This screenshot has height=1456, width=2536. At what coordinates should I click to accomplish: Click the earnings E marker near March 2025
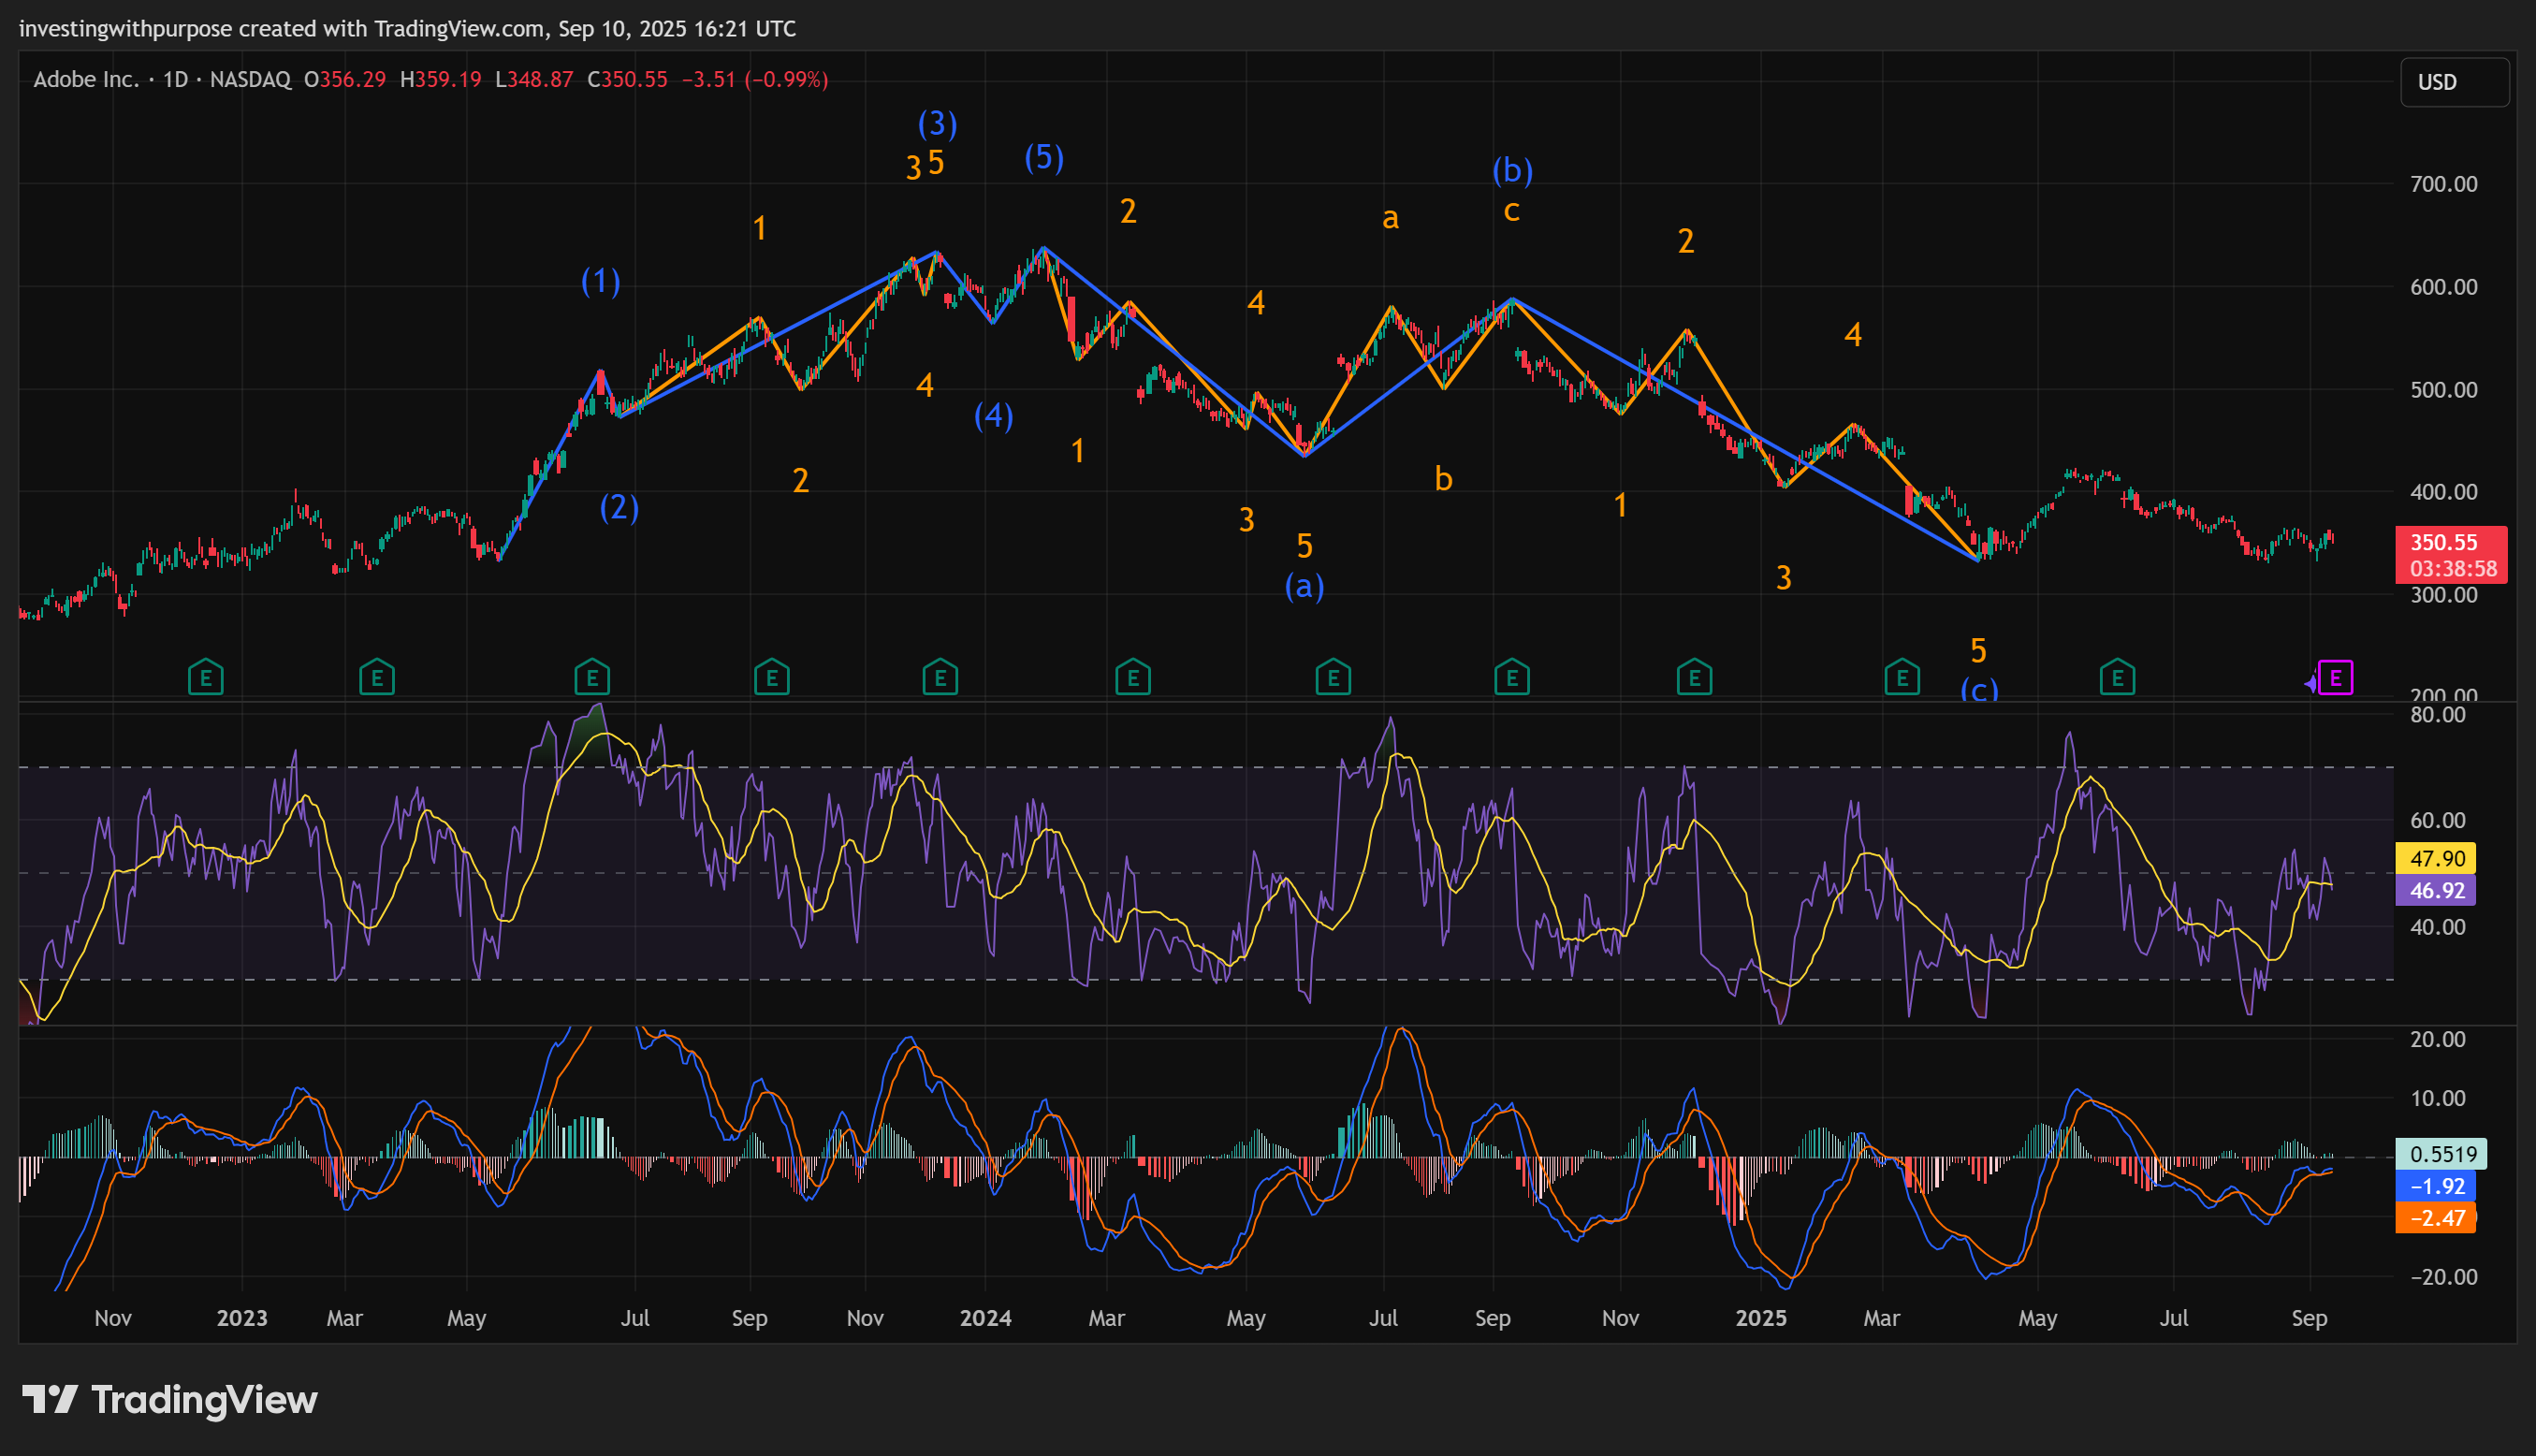(x=1901, y=678)
